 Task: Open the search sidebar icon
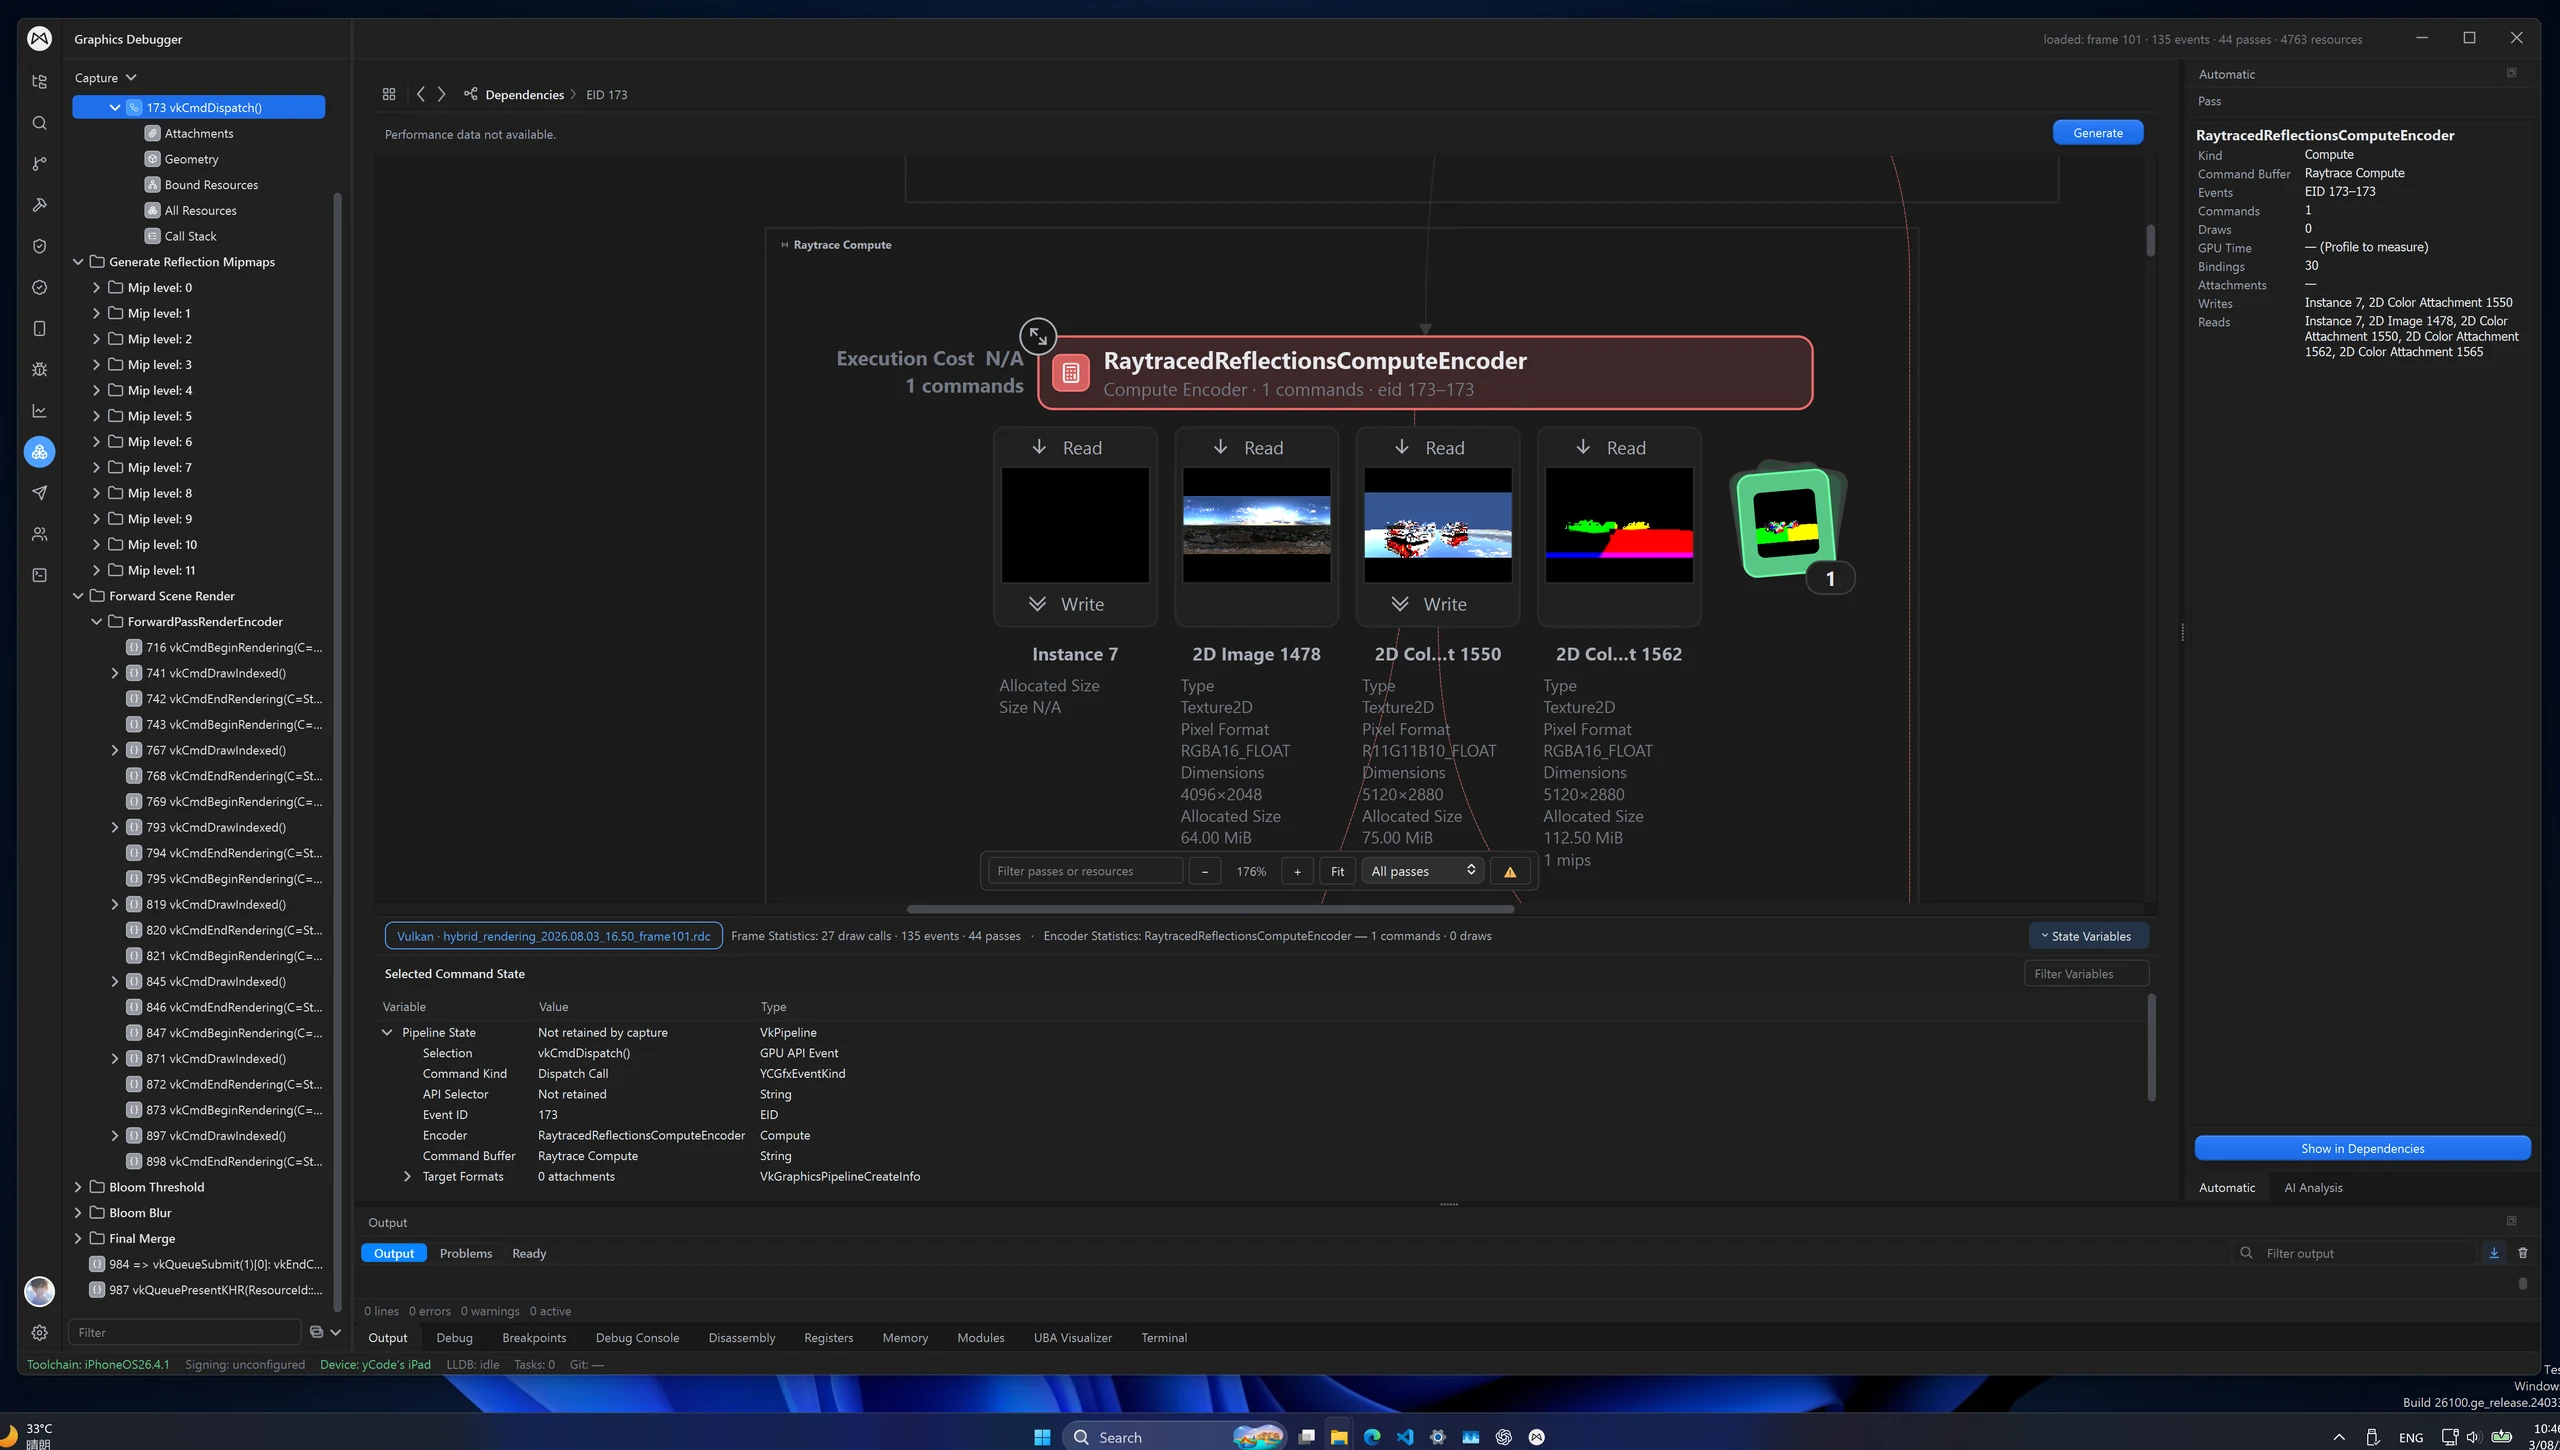pos(39,123)
